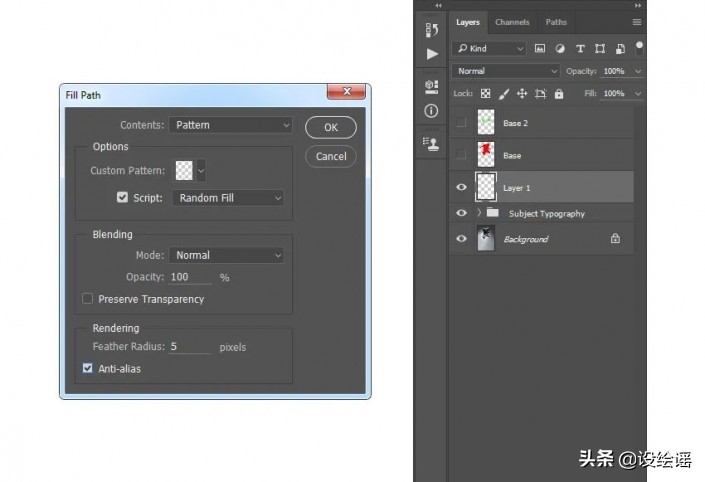Filter layers by type layers icon
Screen dimensions: 705x482
click(x=580, y=49)
